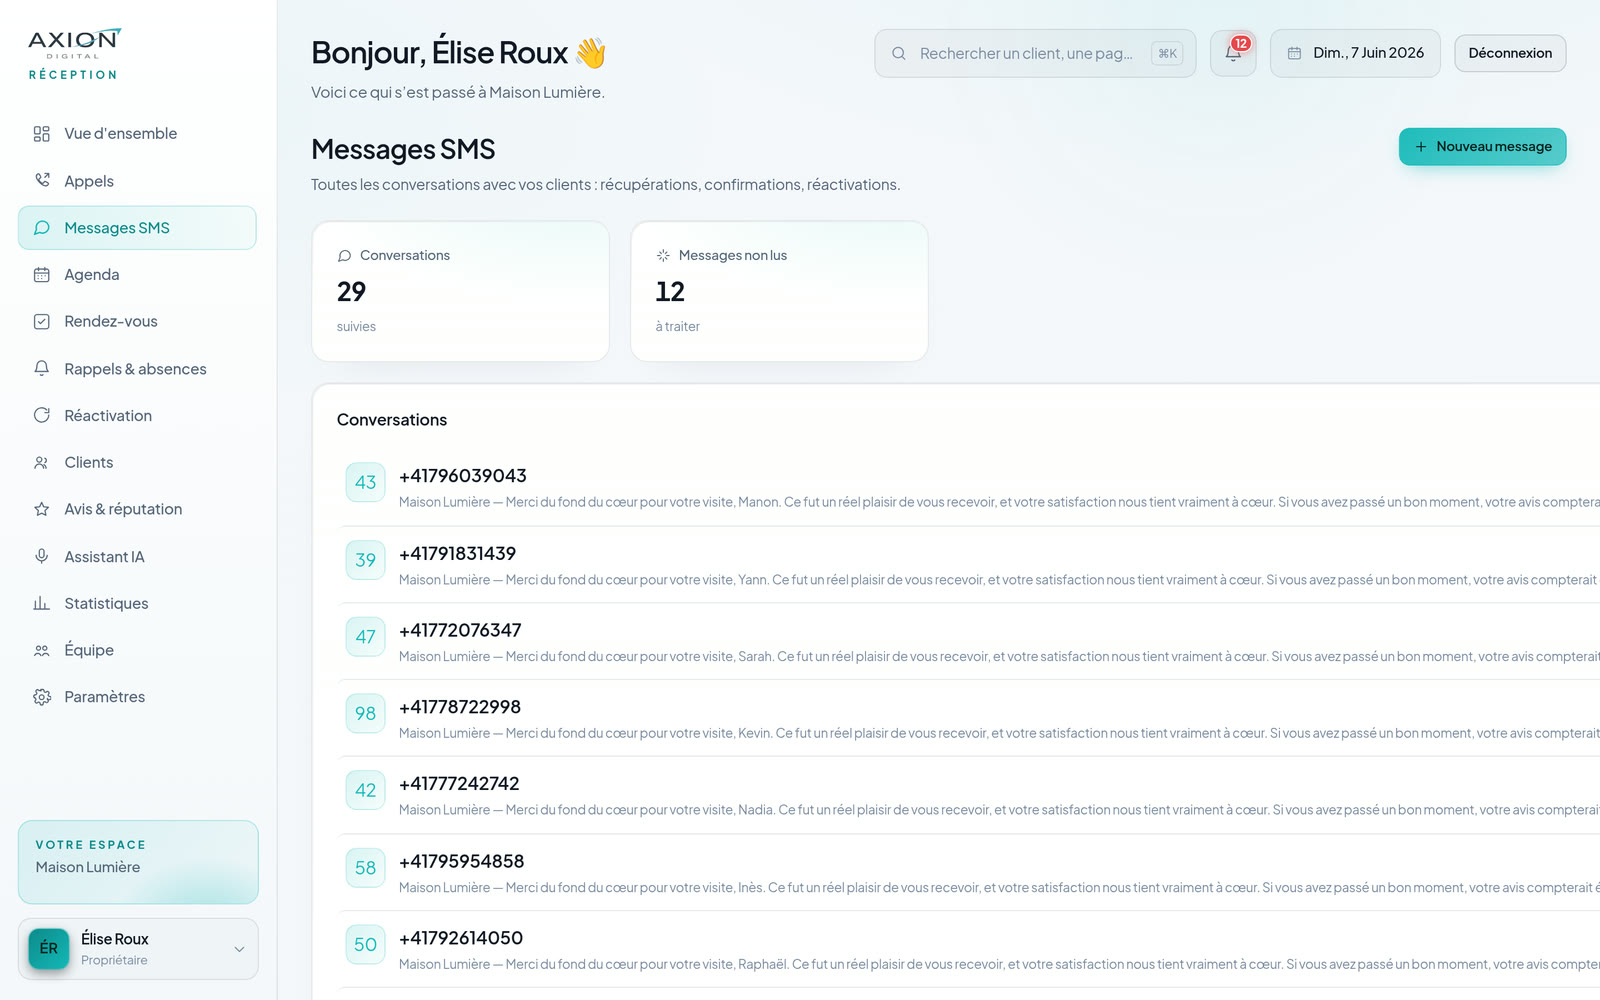Screen dimensions: 1600x1000
Task: Click the ⌘K shortcut badge
Action: [1167, 54]
